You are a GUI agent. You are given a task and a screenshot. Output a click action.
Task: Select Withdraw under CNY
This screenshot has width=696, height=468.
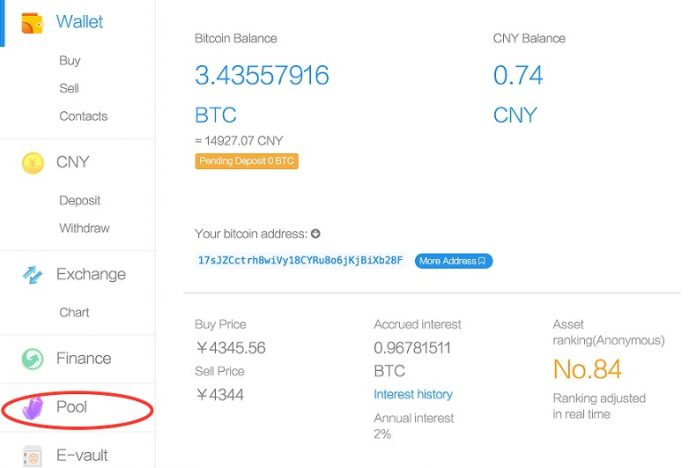pyautogui.click(x=84, y=228)
